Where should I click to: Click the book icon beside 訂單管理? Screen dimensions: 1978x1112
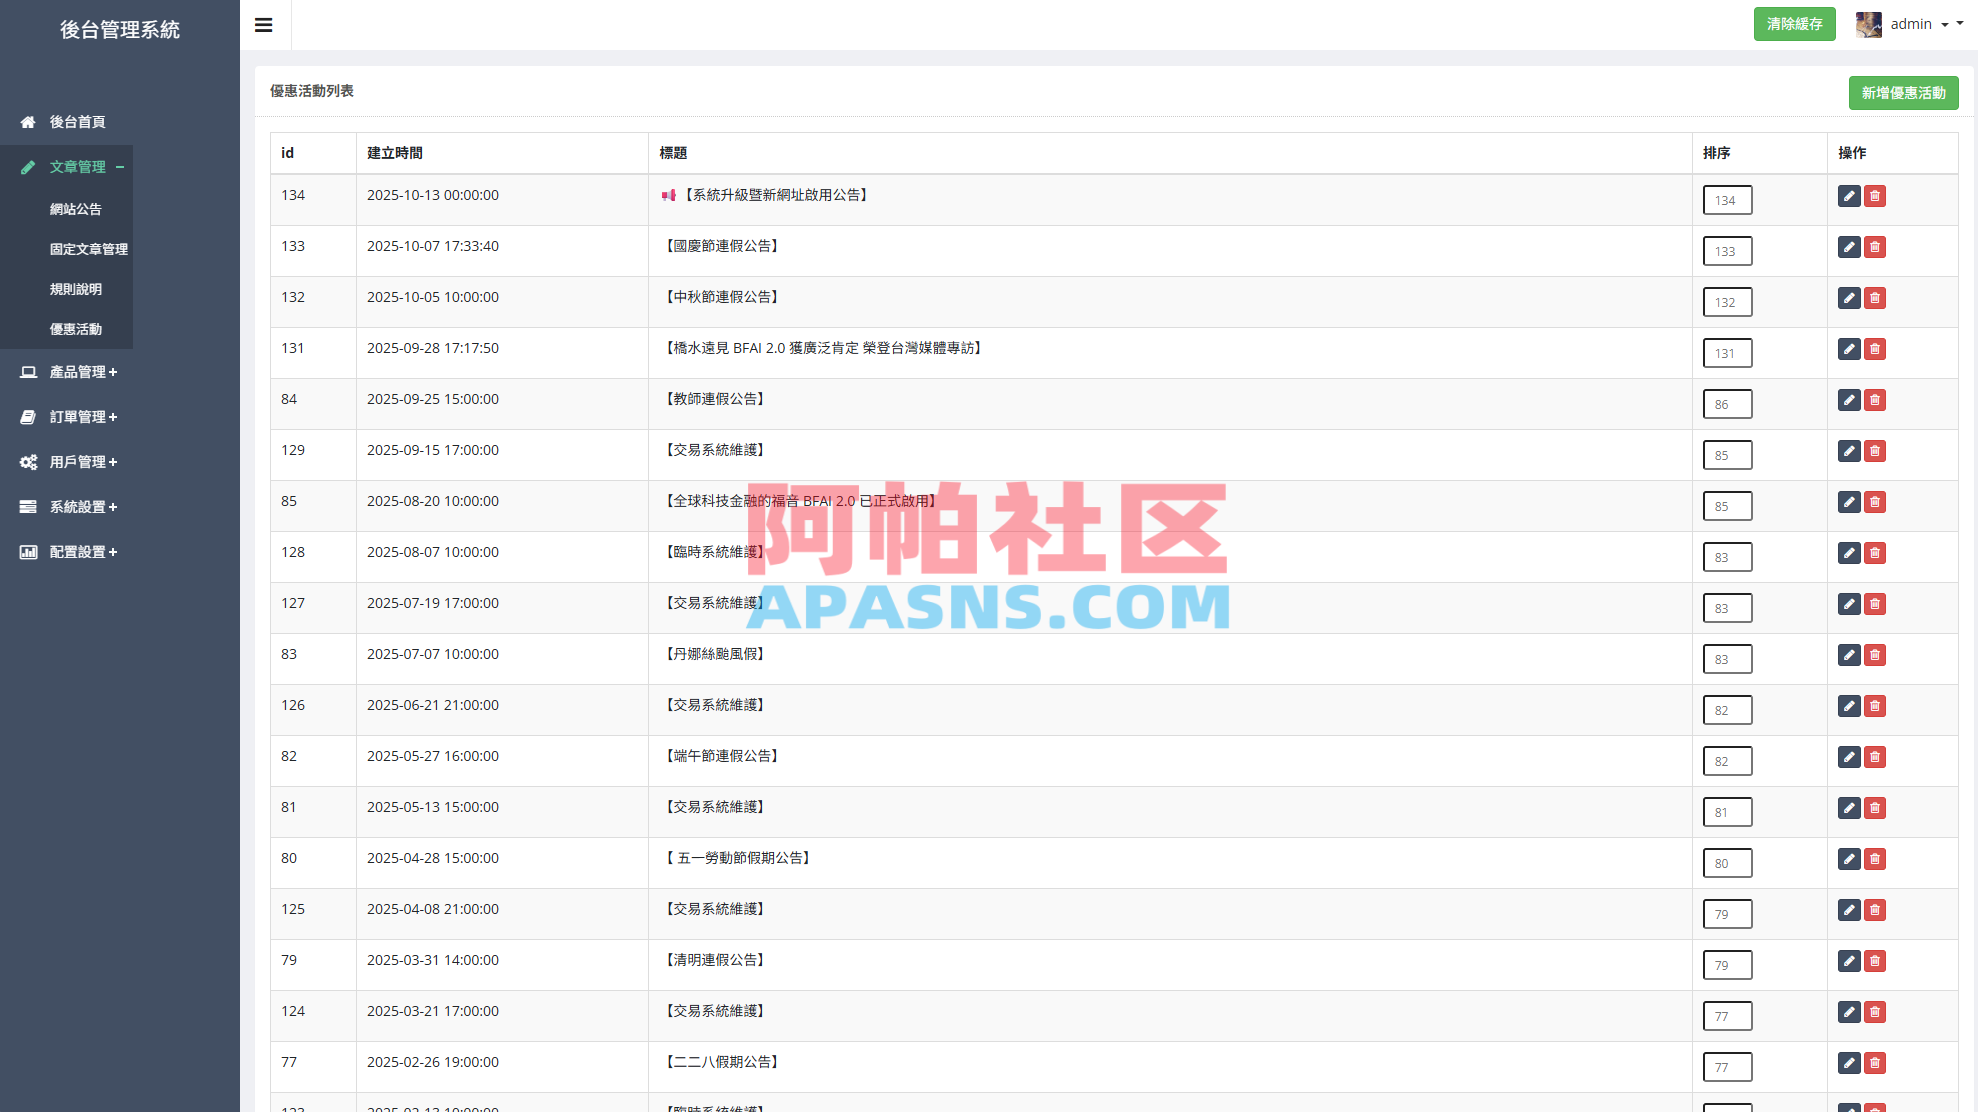(27, 417)
